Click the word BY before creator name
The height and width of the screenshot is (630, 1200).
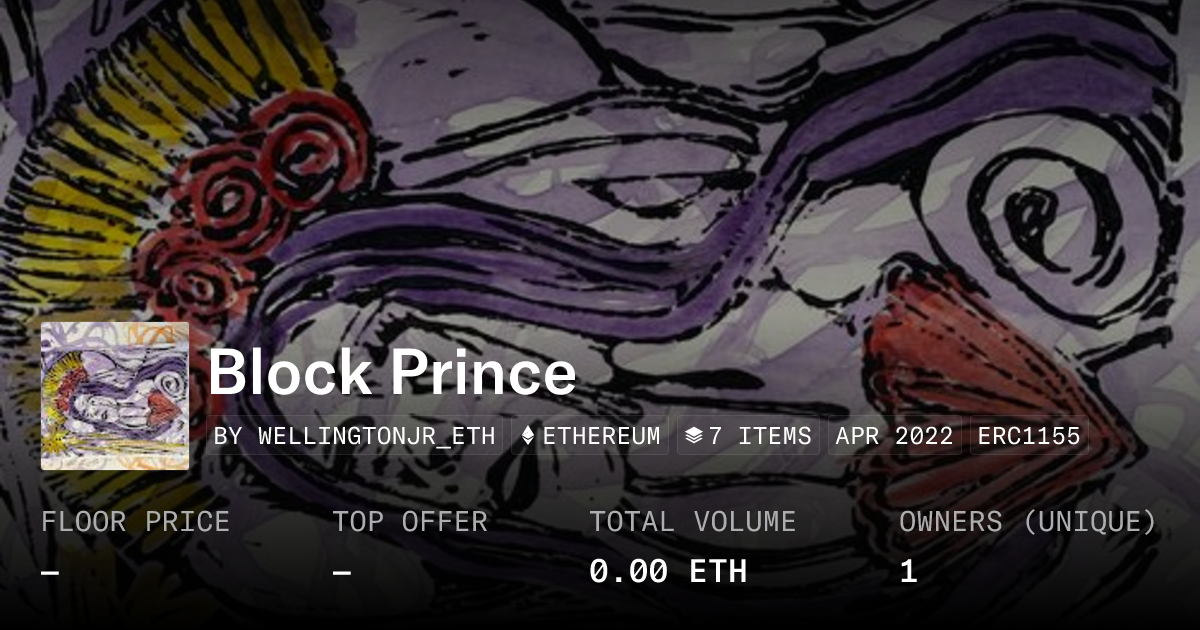coord(228,436)
